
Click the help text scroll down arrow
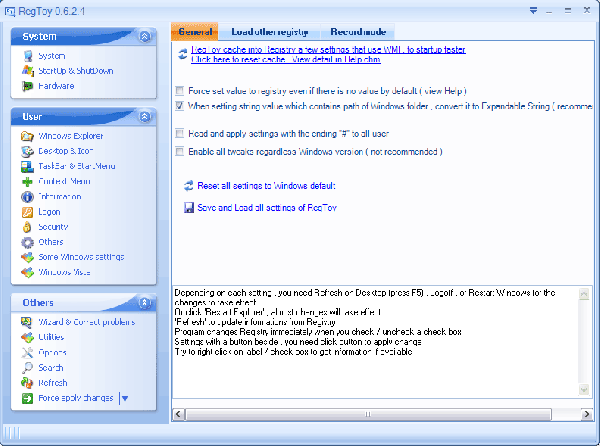(x=584, y=390)
